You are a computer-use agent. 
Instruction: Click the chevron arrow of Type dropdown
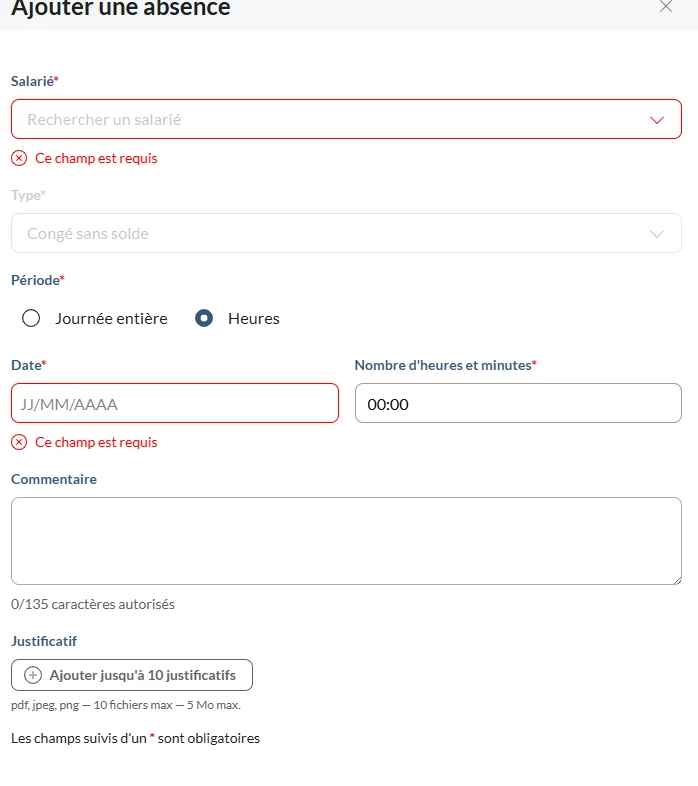(x=657, y=234)
